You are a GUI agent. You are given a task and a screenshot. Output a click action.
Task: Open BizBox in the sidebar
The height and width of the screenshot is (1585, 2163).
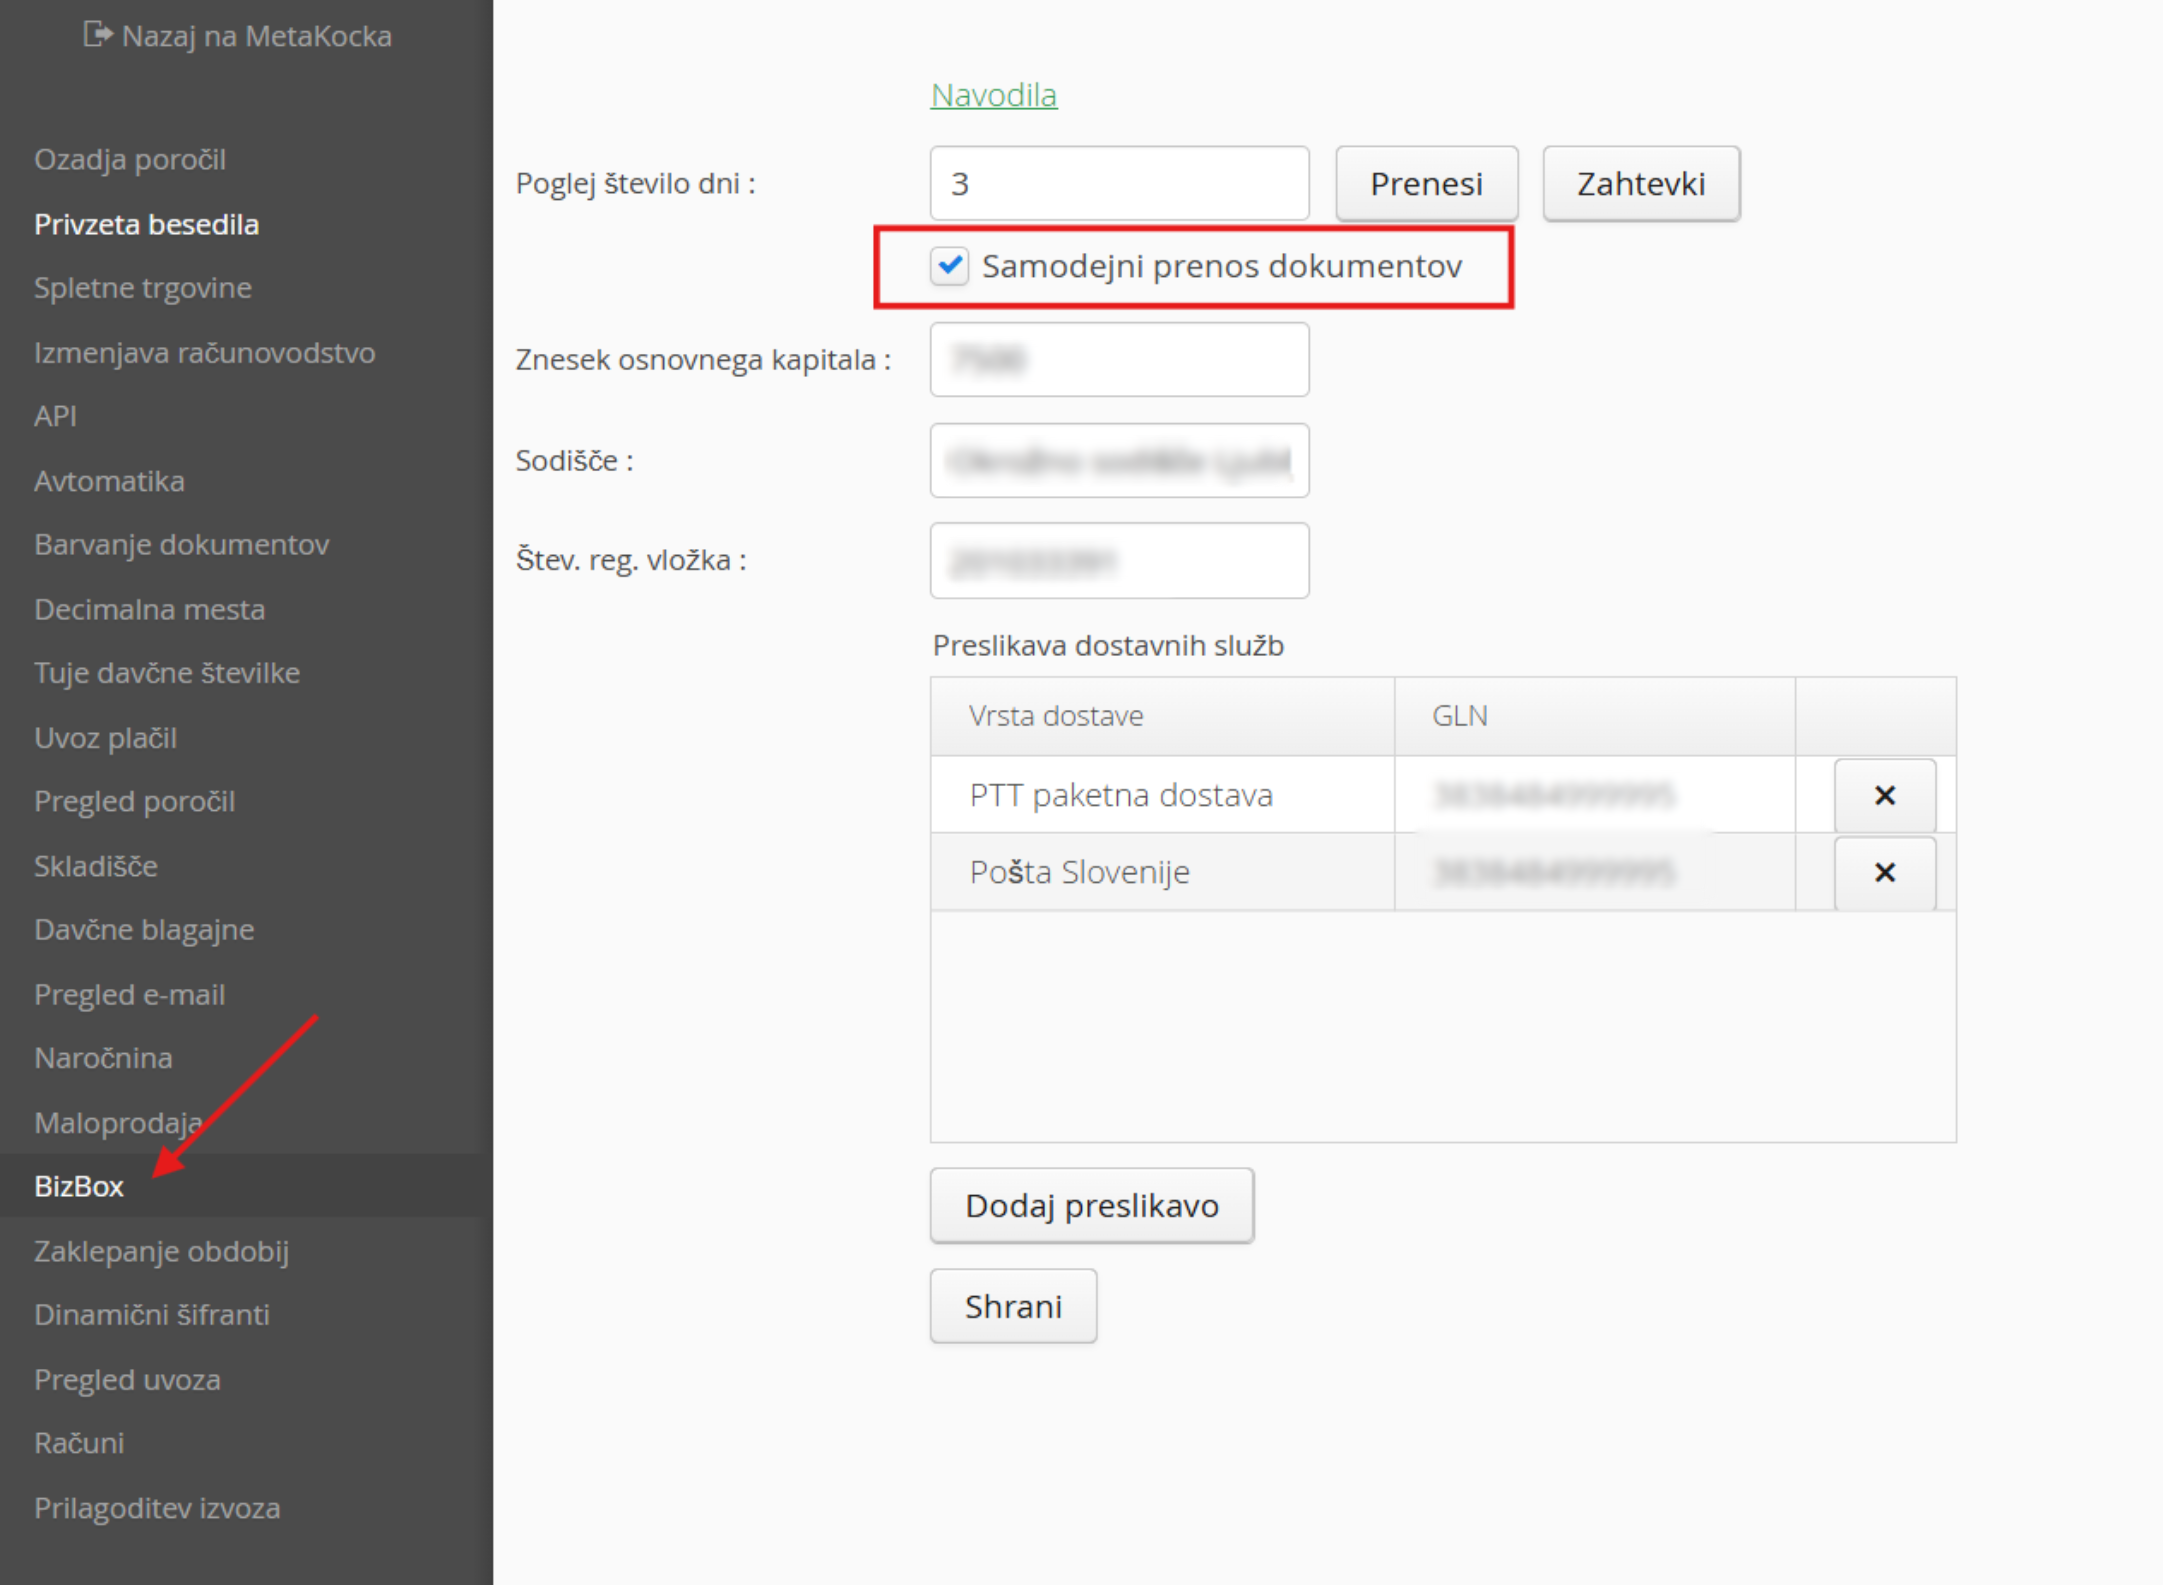pos(79,1186)
